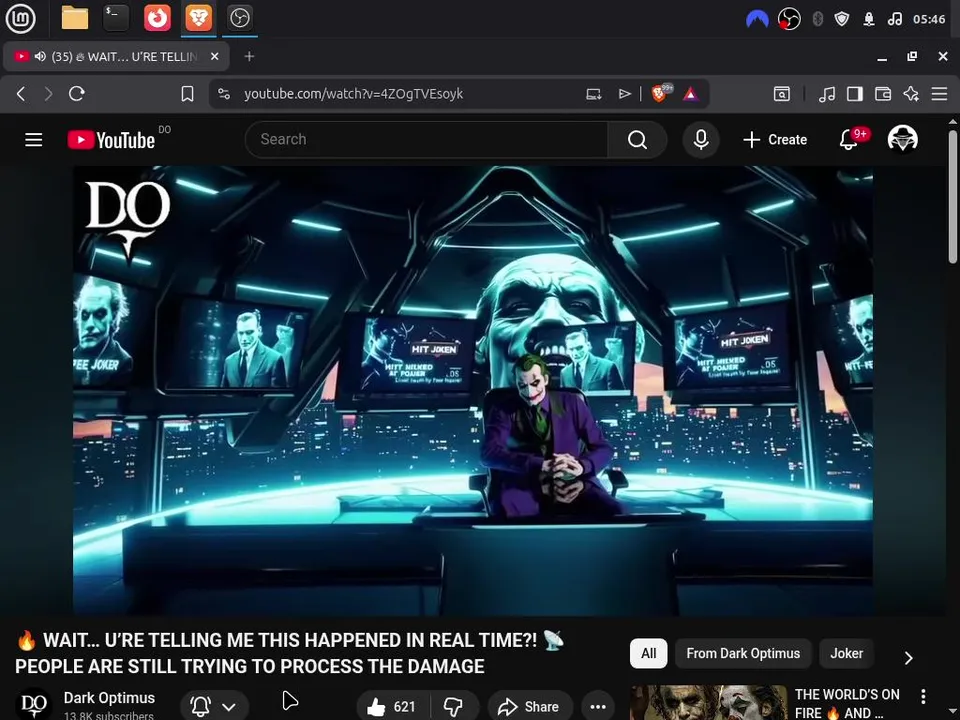Open THE WORLD'S ON FIRE video thumbnail
960x720 pixels.
pyautogui.click(x=708, y=702)
